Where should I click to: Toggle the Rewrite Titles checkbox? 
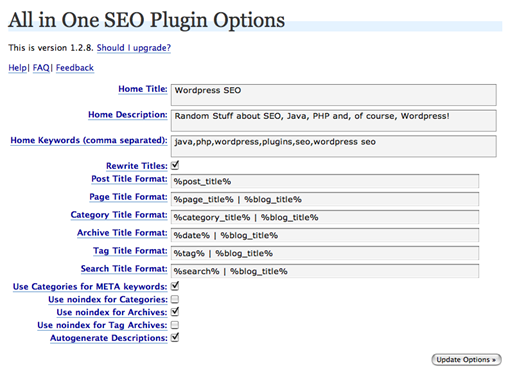coord(175,166)
